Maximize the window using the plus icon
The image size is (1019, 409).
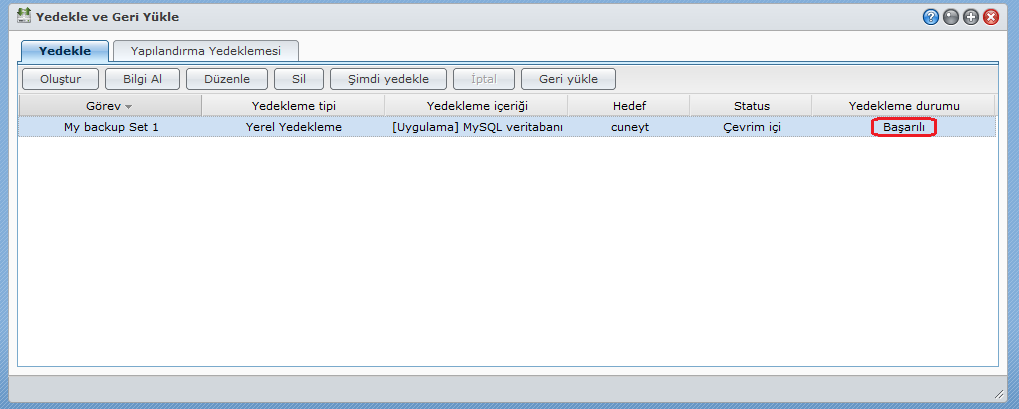tap(971, 17)
